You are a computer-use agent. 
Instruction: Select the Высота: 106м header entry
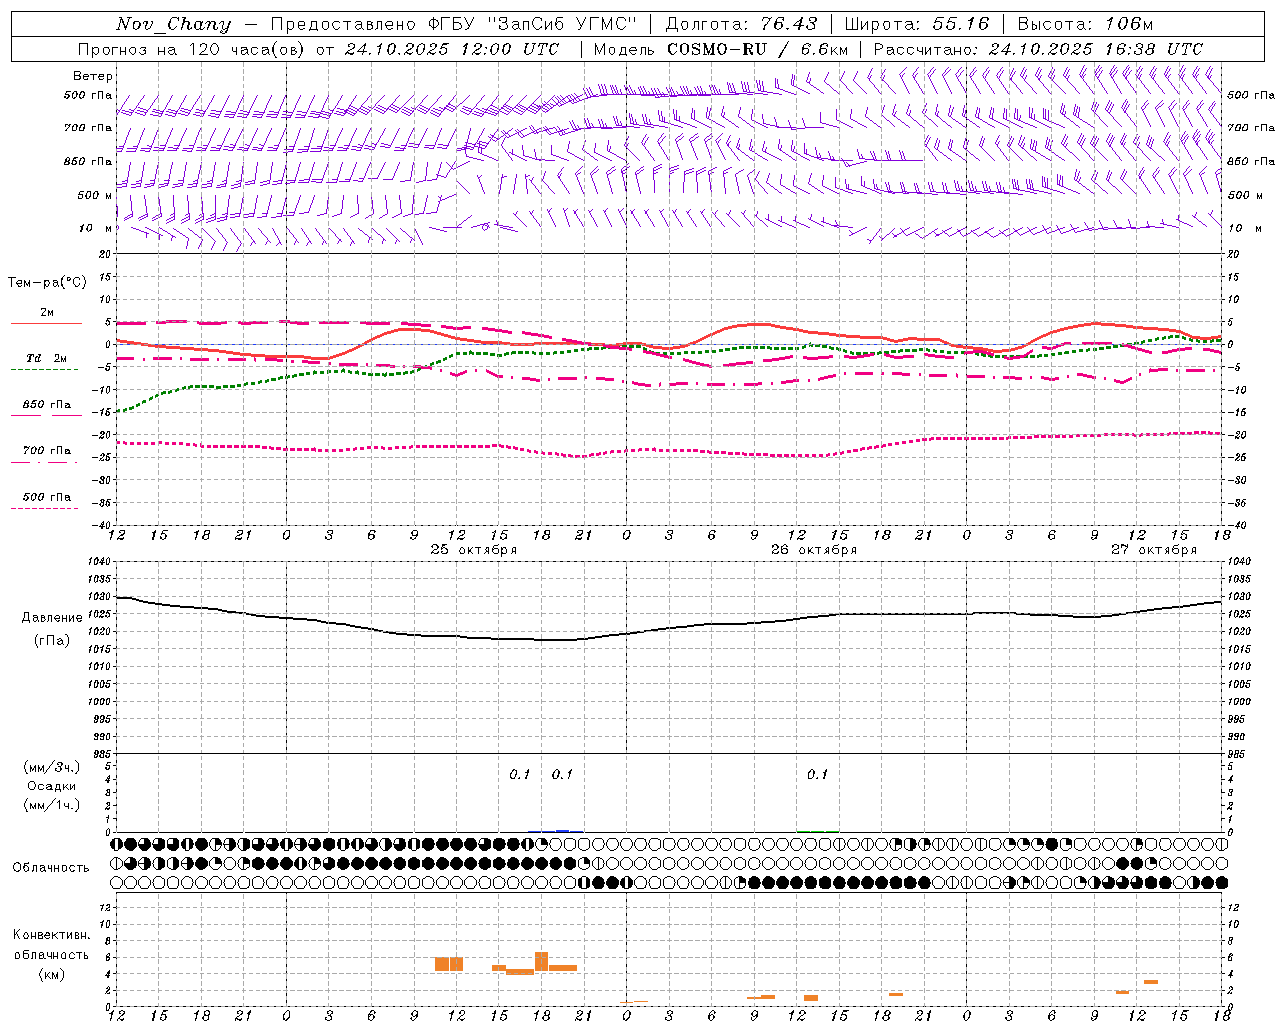(x=1085, y=23)
